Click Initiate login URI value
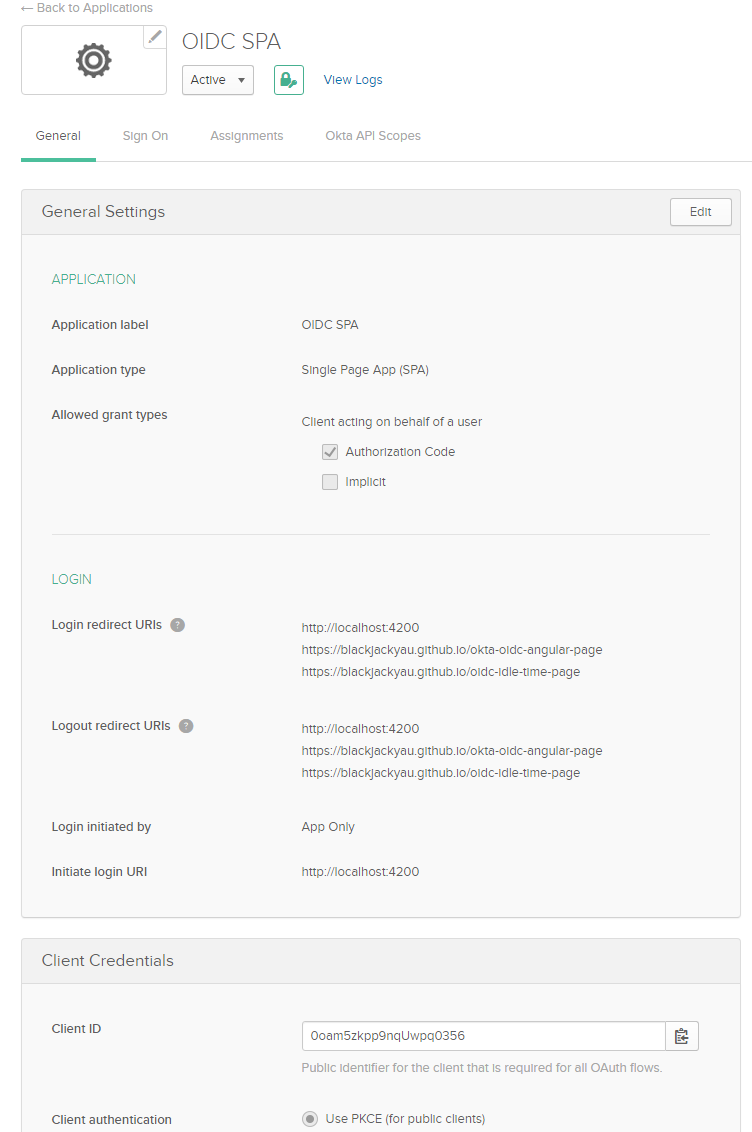 click(360, 872)
